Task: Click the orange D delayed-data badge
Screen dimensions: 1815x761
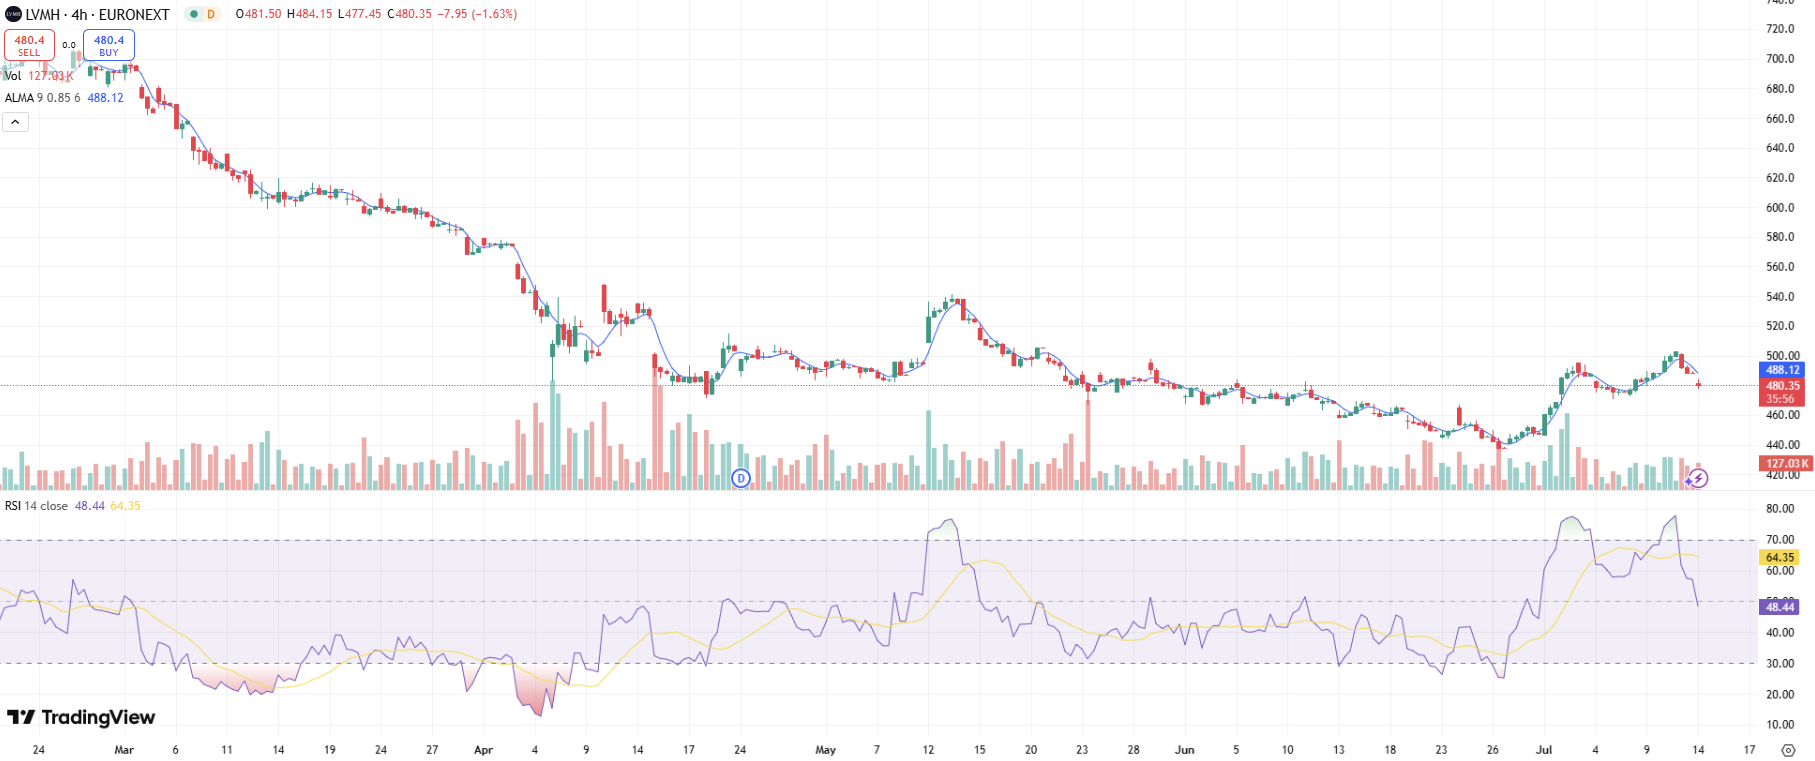Action: [x=211, y=14]
